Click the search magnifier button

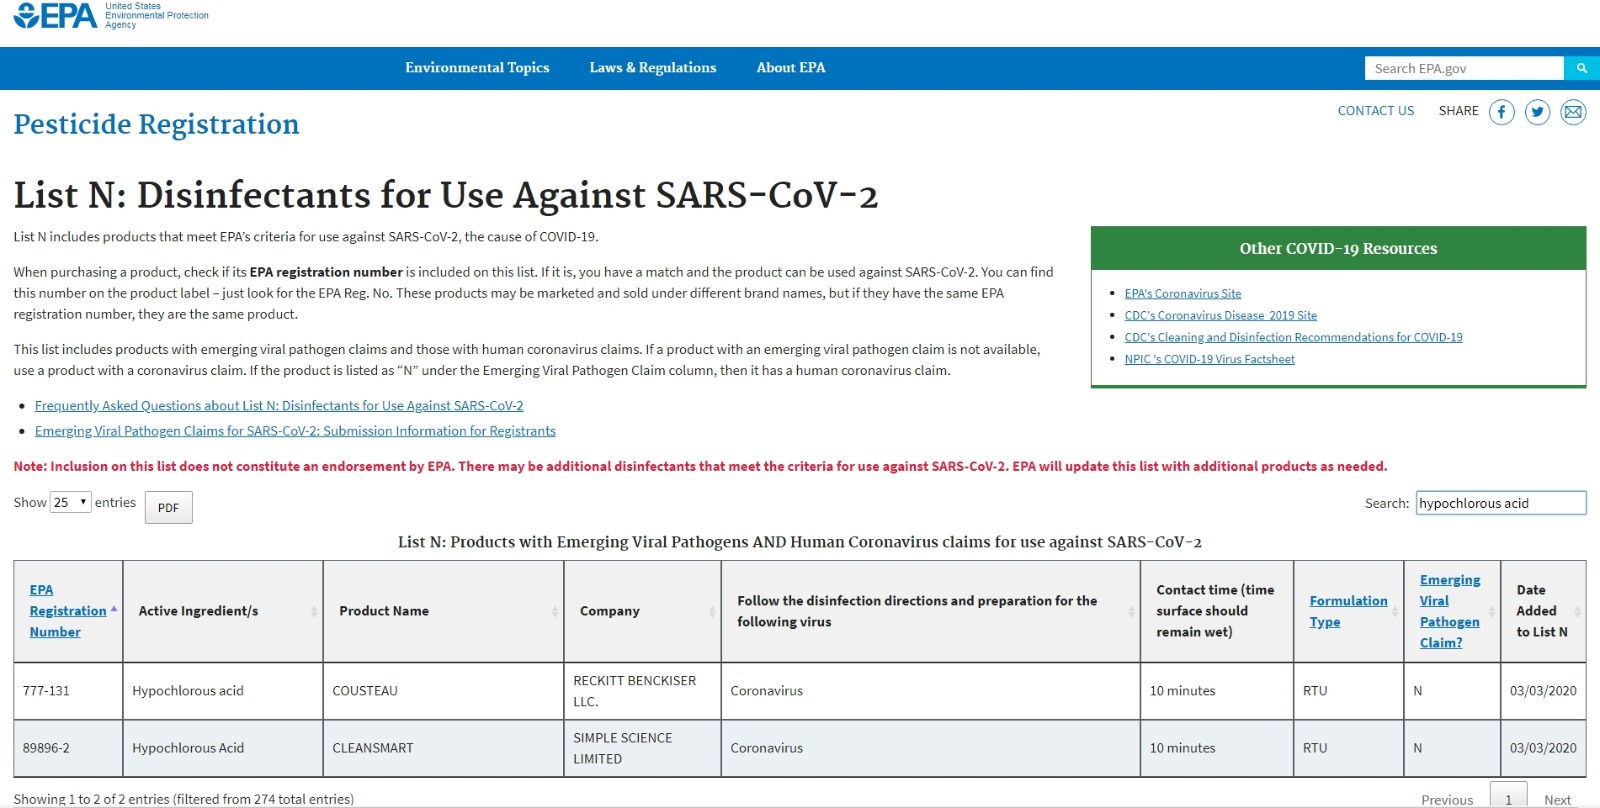tap(1582, 68)
